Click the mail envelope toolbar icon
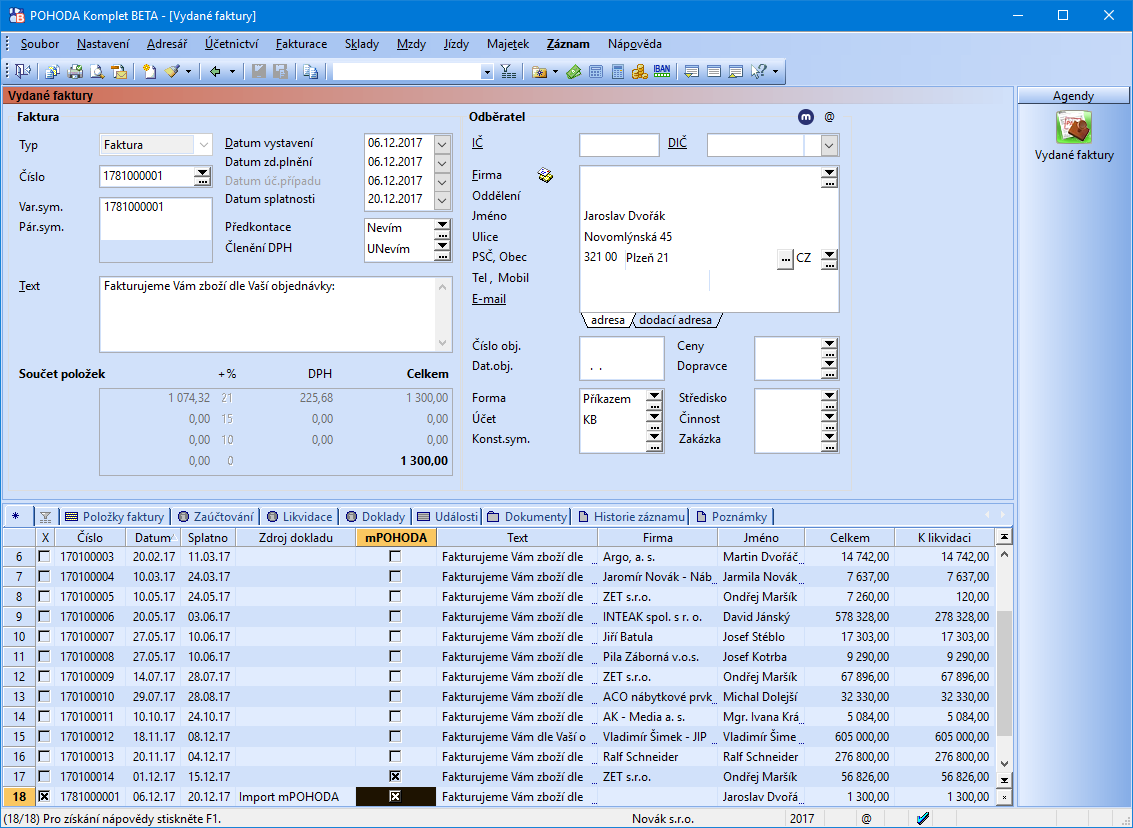Image resolution: width=1133 pixels, height=828 pixels. [x=119, y=72]
